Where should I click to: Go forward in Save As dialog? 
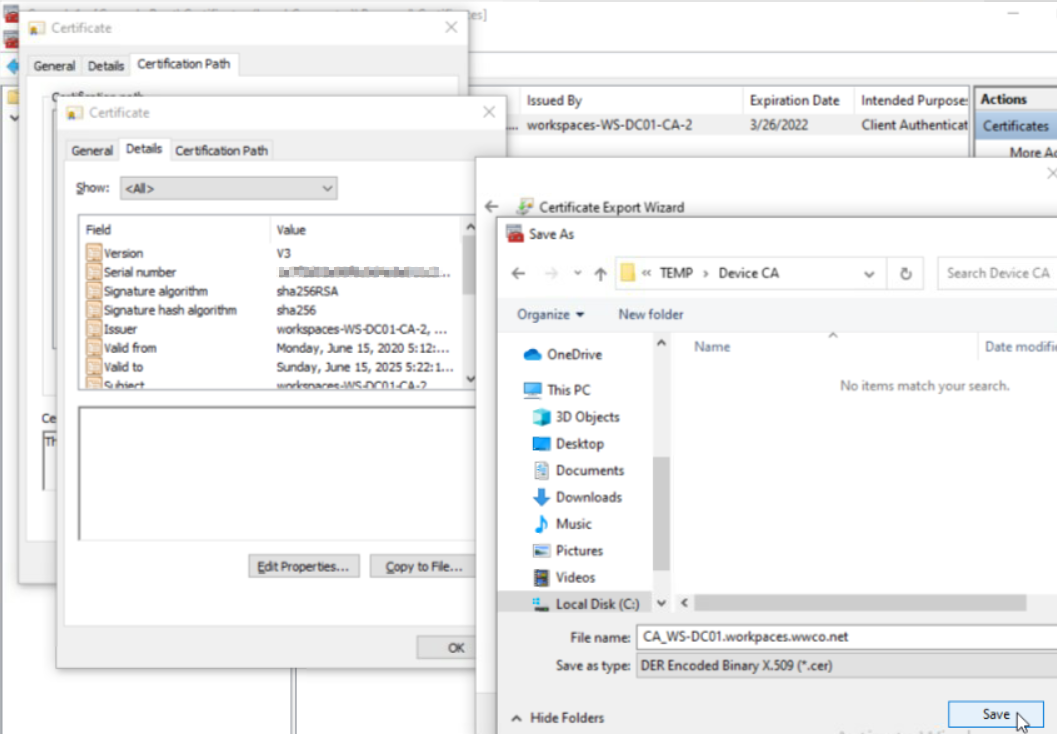coord(551,273)
